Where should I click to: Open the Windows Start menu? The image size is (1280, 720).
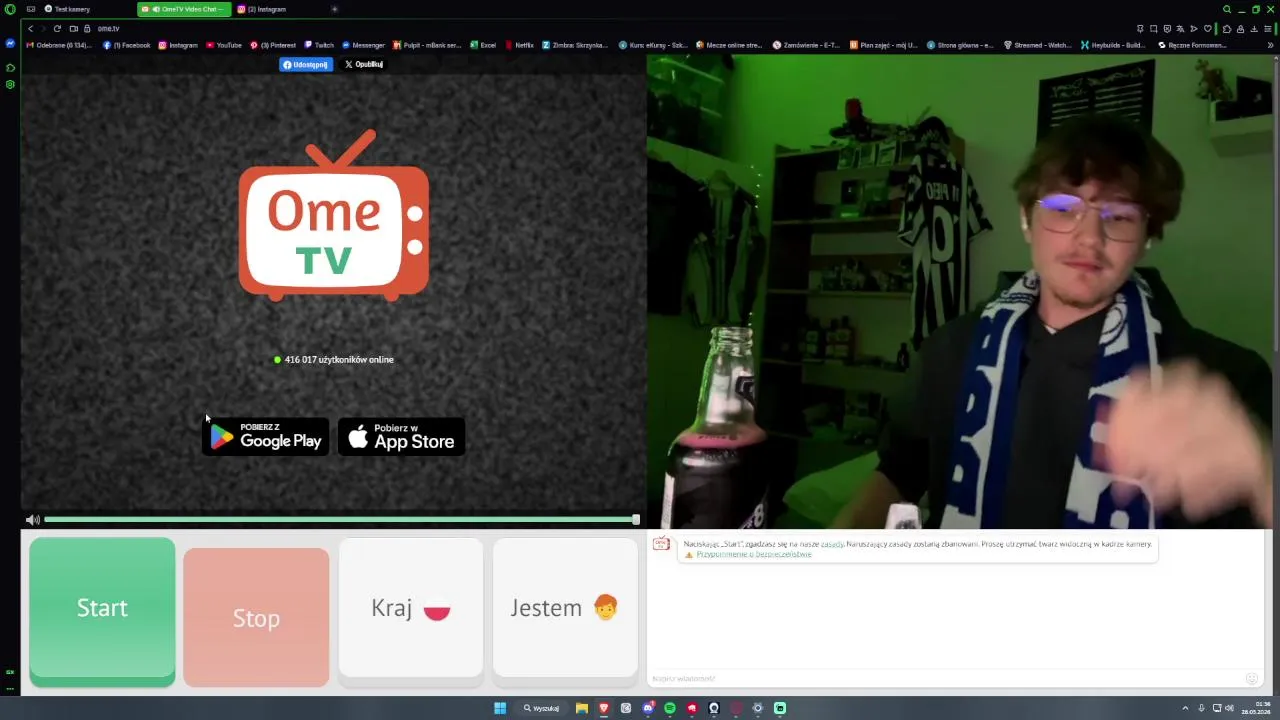click(x=500, y=708)
